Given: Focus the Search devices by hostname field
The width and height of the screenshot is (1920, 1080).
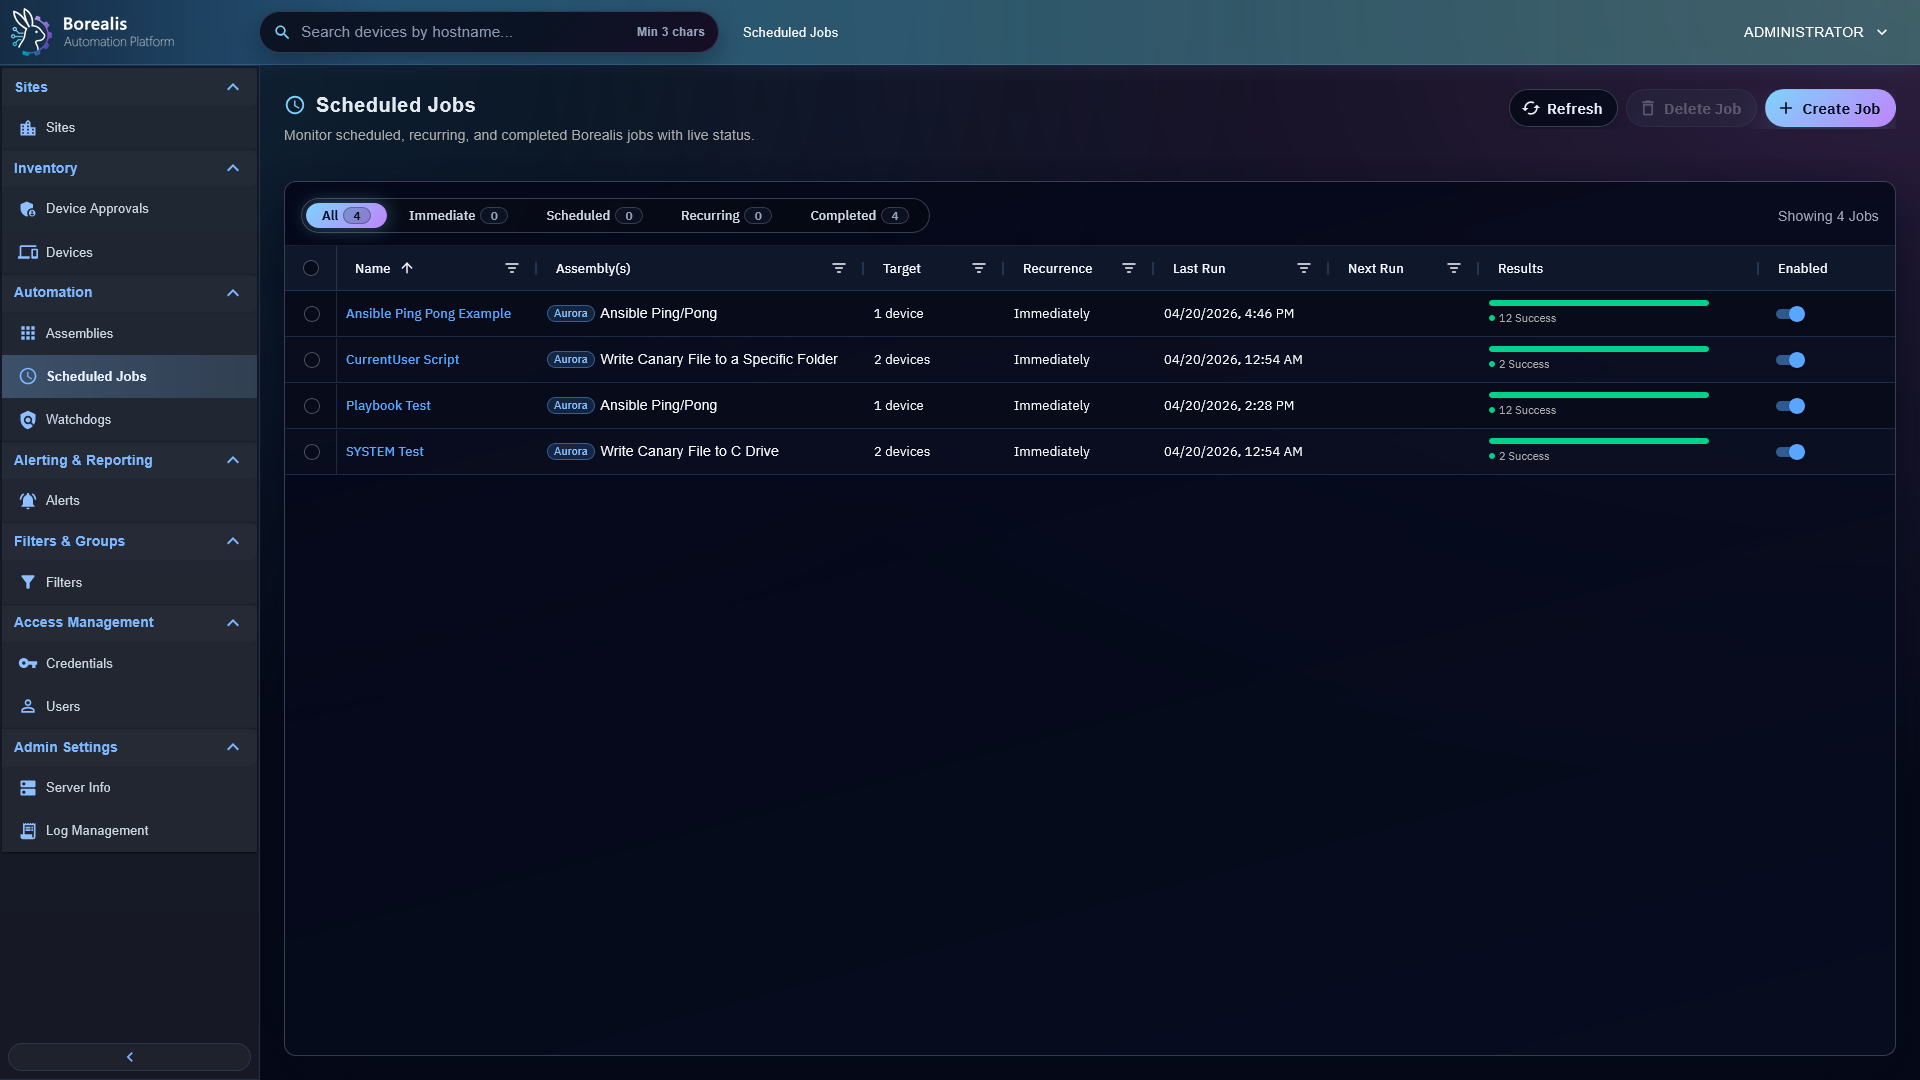Looking at the screenshot, I should 489,32.
